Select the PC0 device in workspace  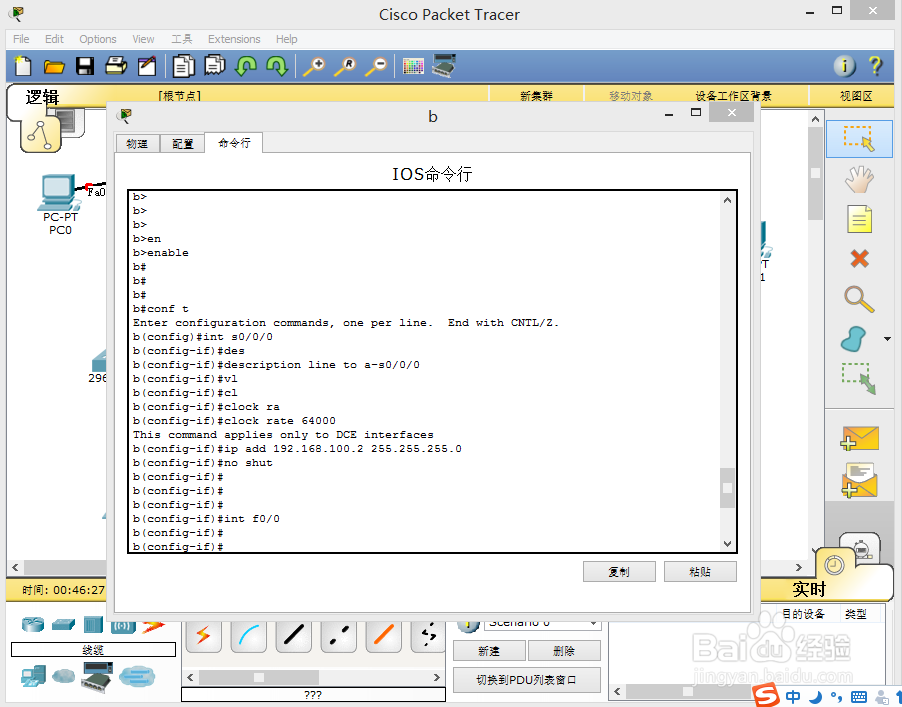[58, 204]
